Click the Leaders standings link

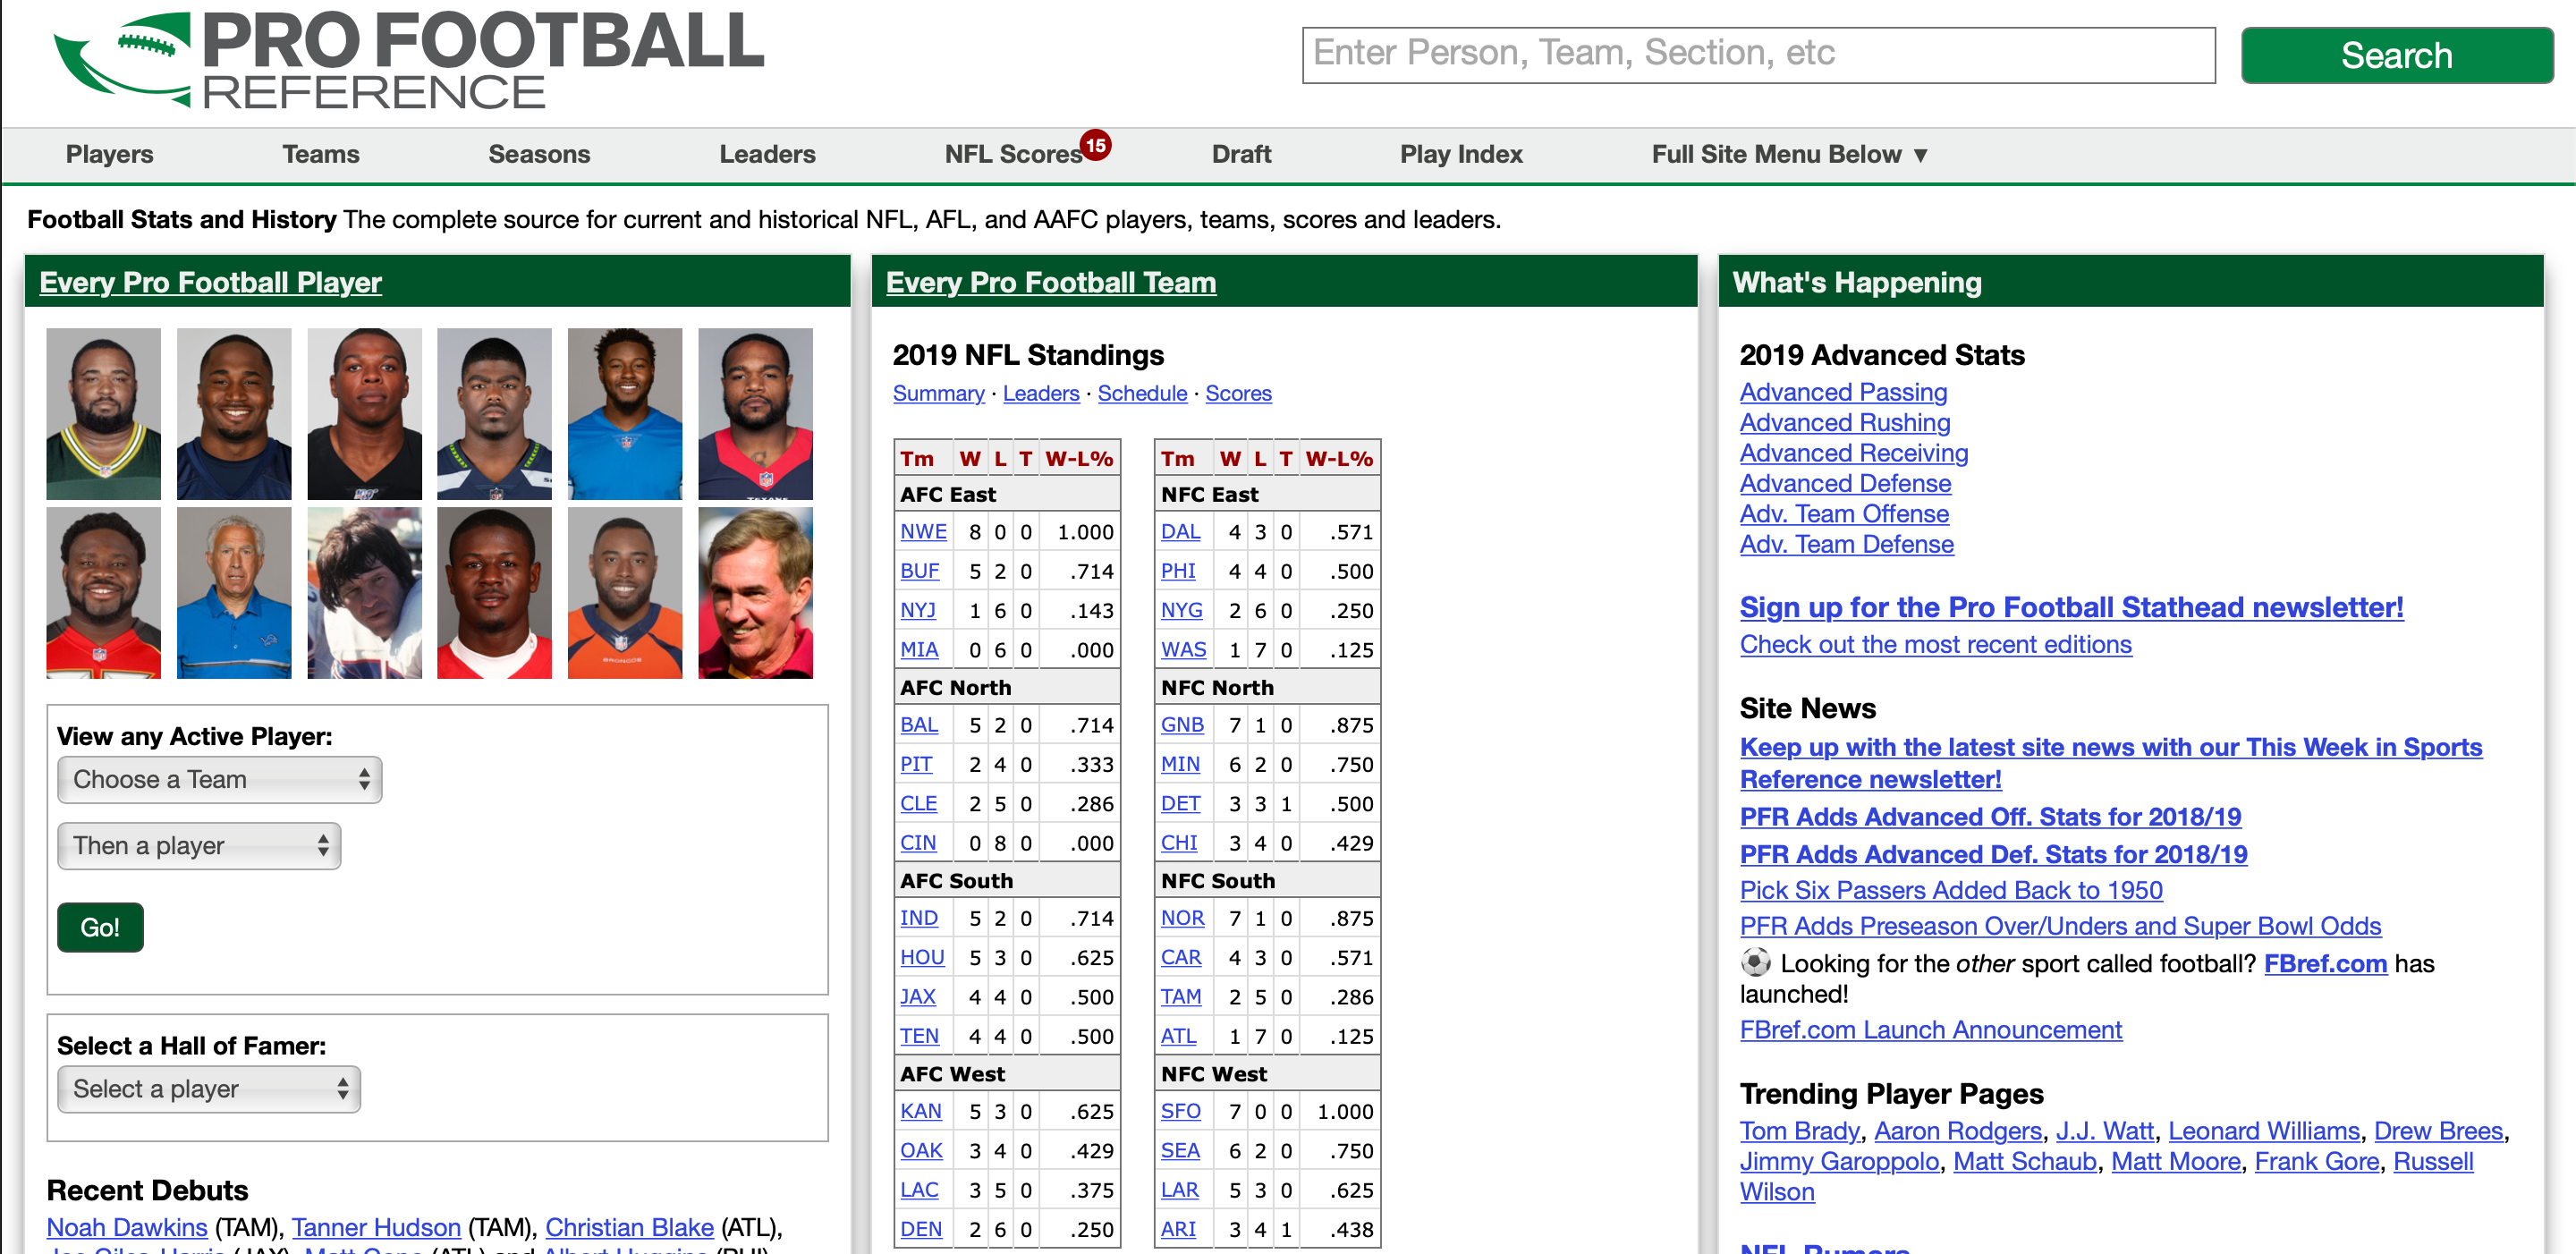coord(1041,393)
